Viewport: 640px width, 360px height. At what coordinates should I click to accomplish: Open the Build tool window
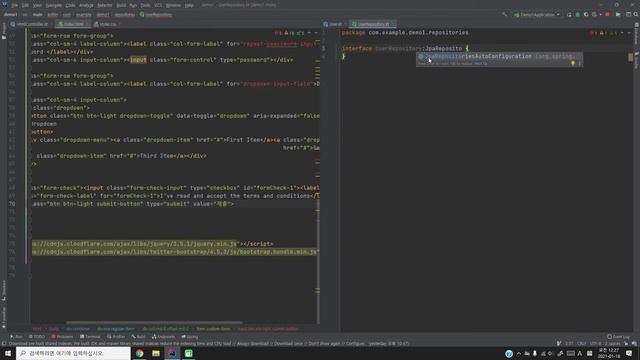(x=139, y=337)
